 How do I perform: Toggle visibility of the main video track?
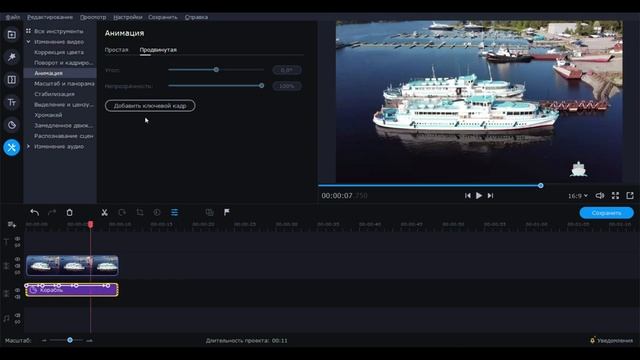pyautogui.click(x=17, y=259)
